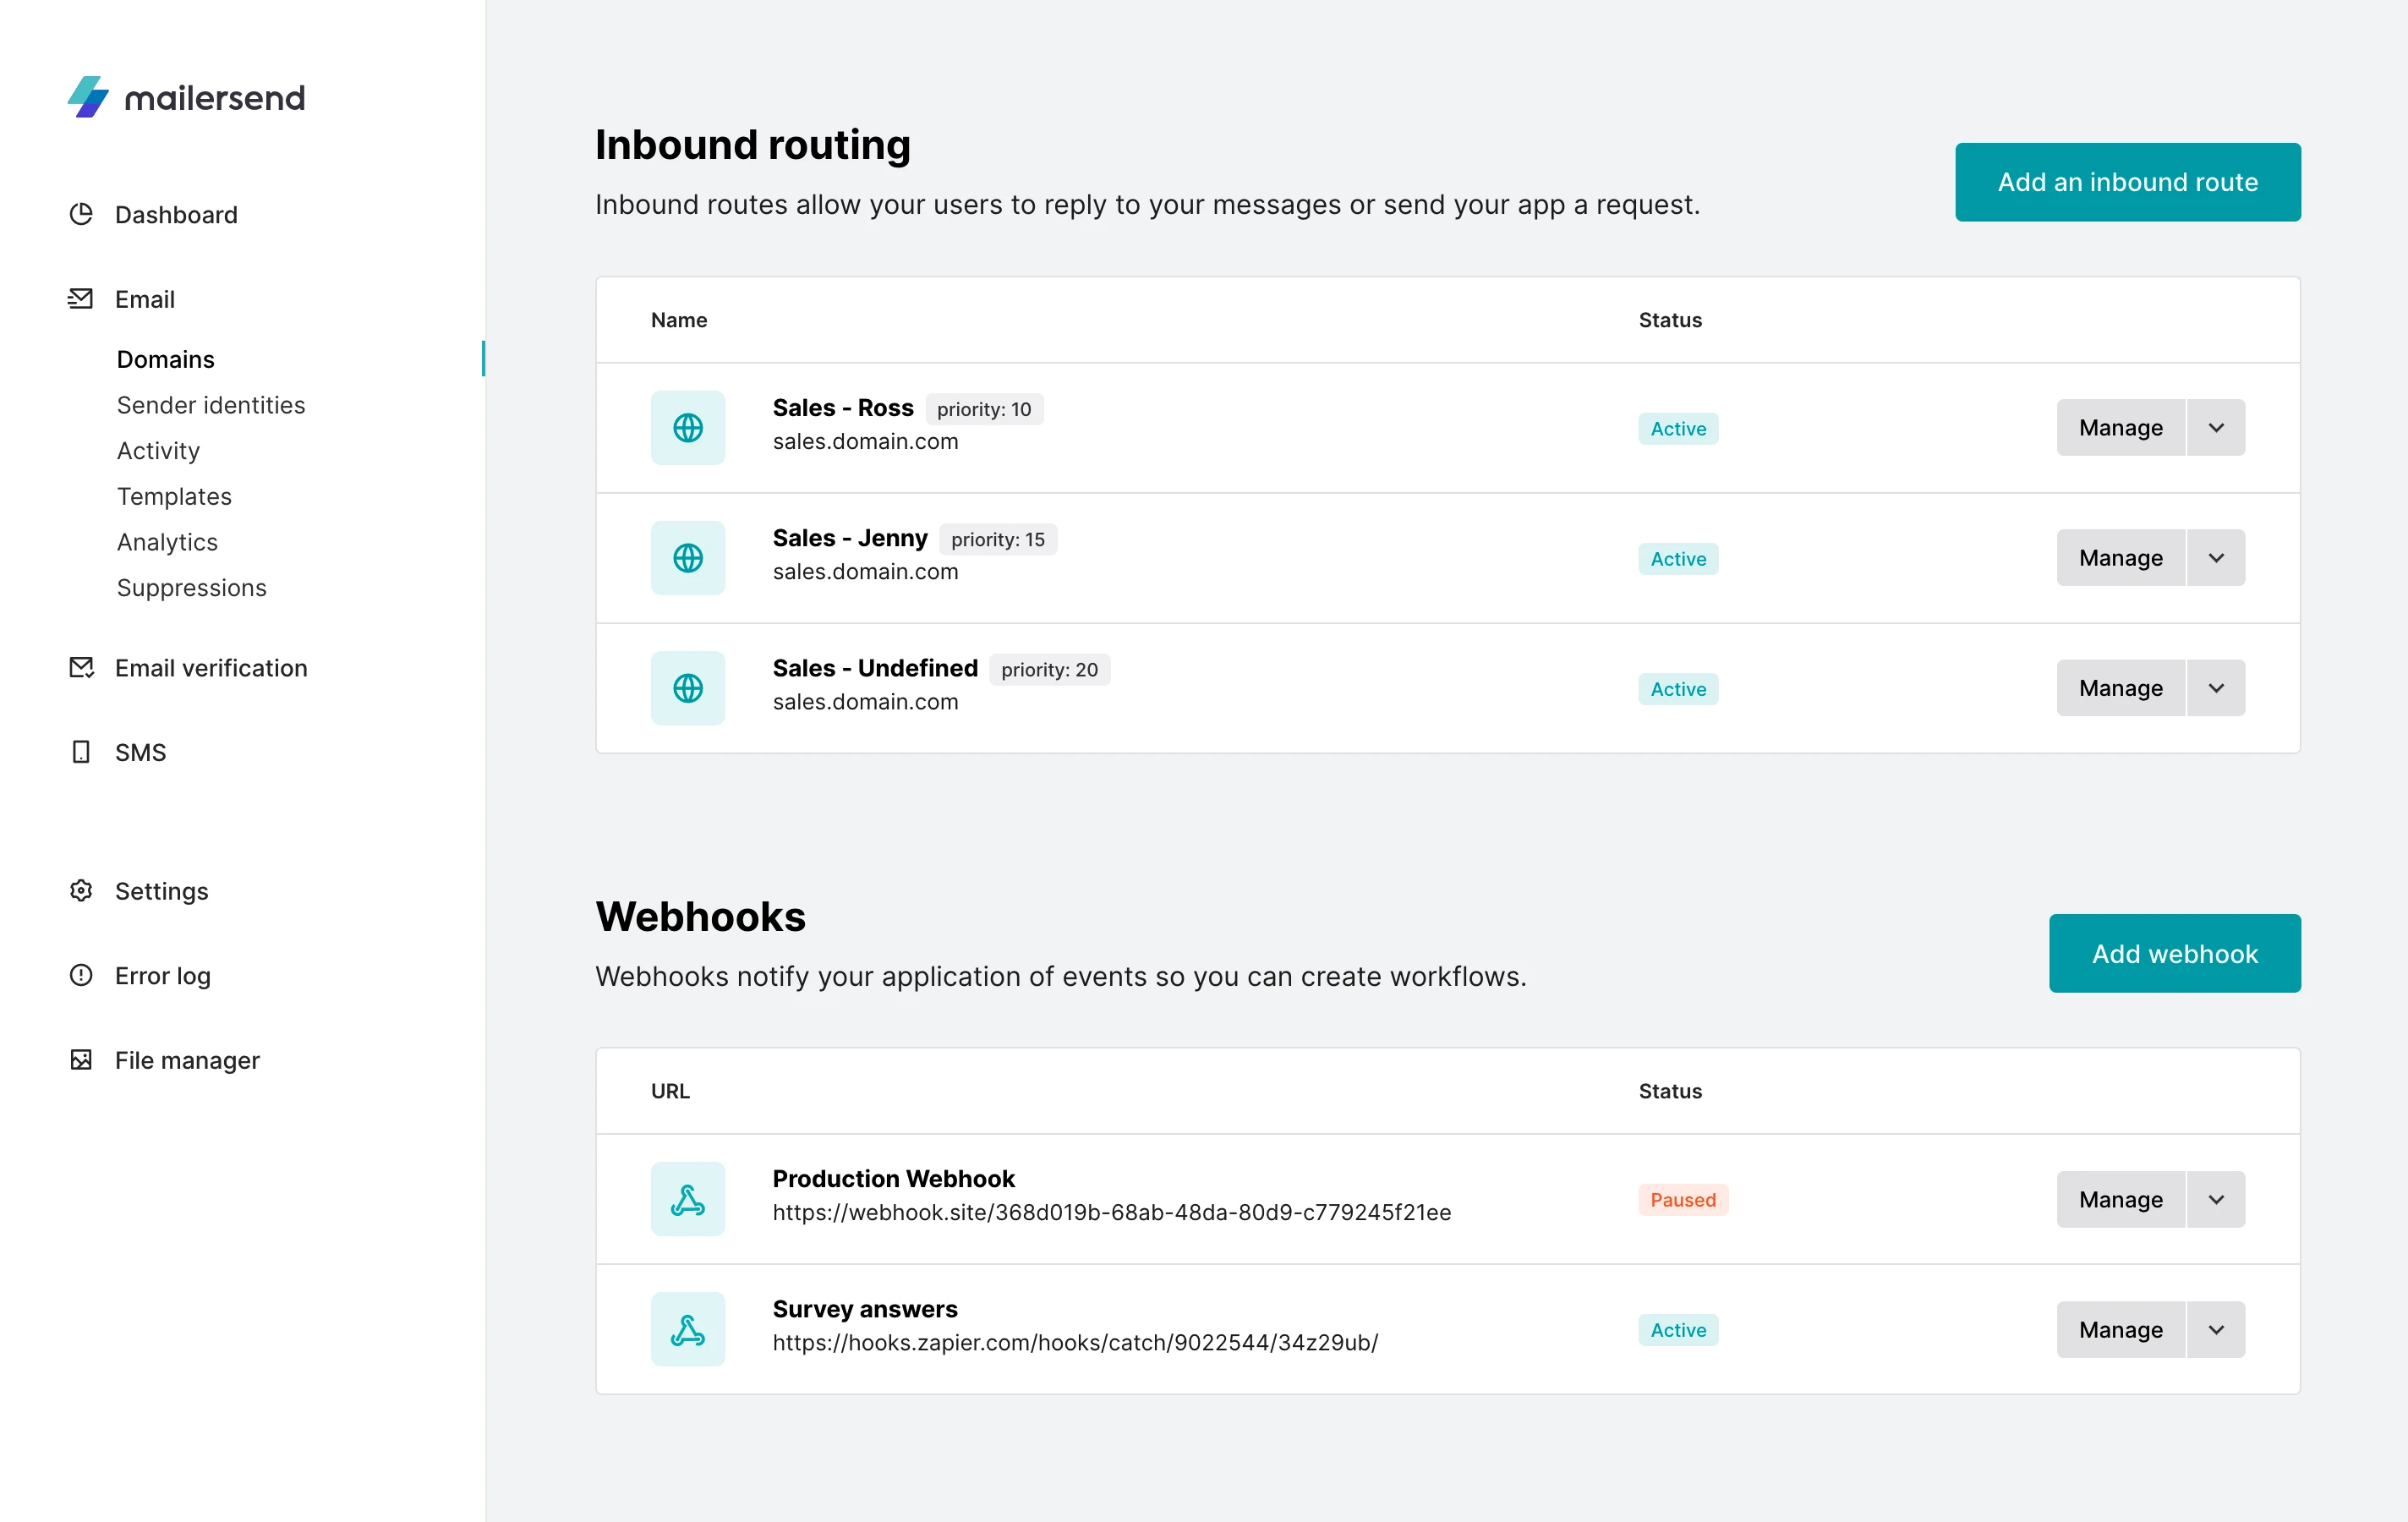Image resolution: width=2408 pixels, height=1522 pixels.
Task: Click the Email verification icon
Action: 81,668
